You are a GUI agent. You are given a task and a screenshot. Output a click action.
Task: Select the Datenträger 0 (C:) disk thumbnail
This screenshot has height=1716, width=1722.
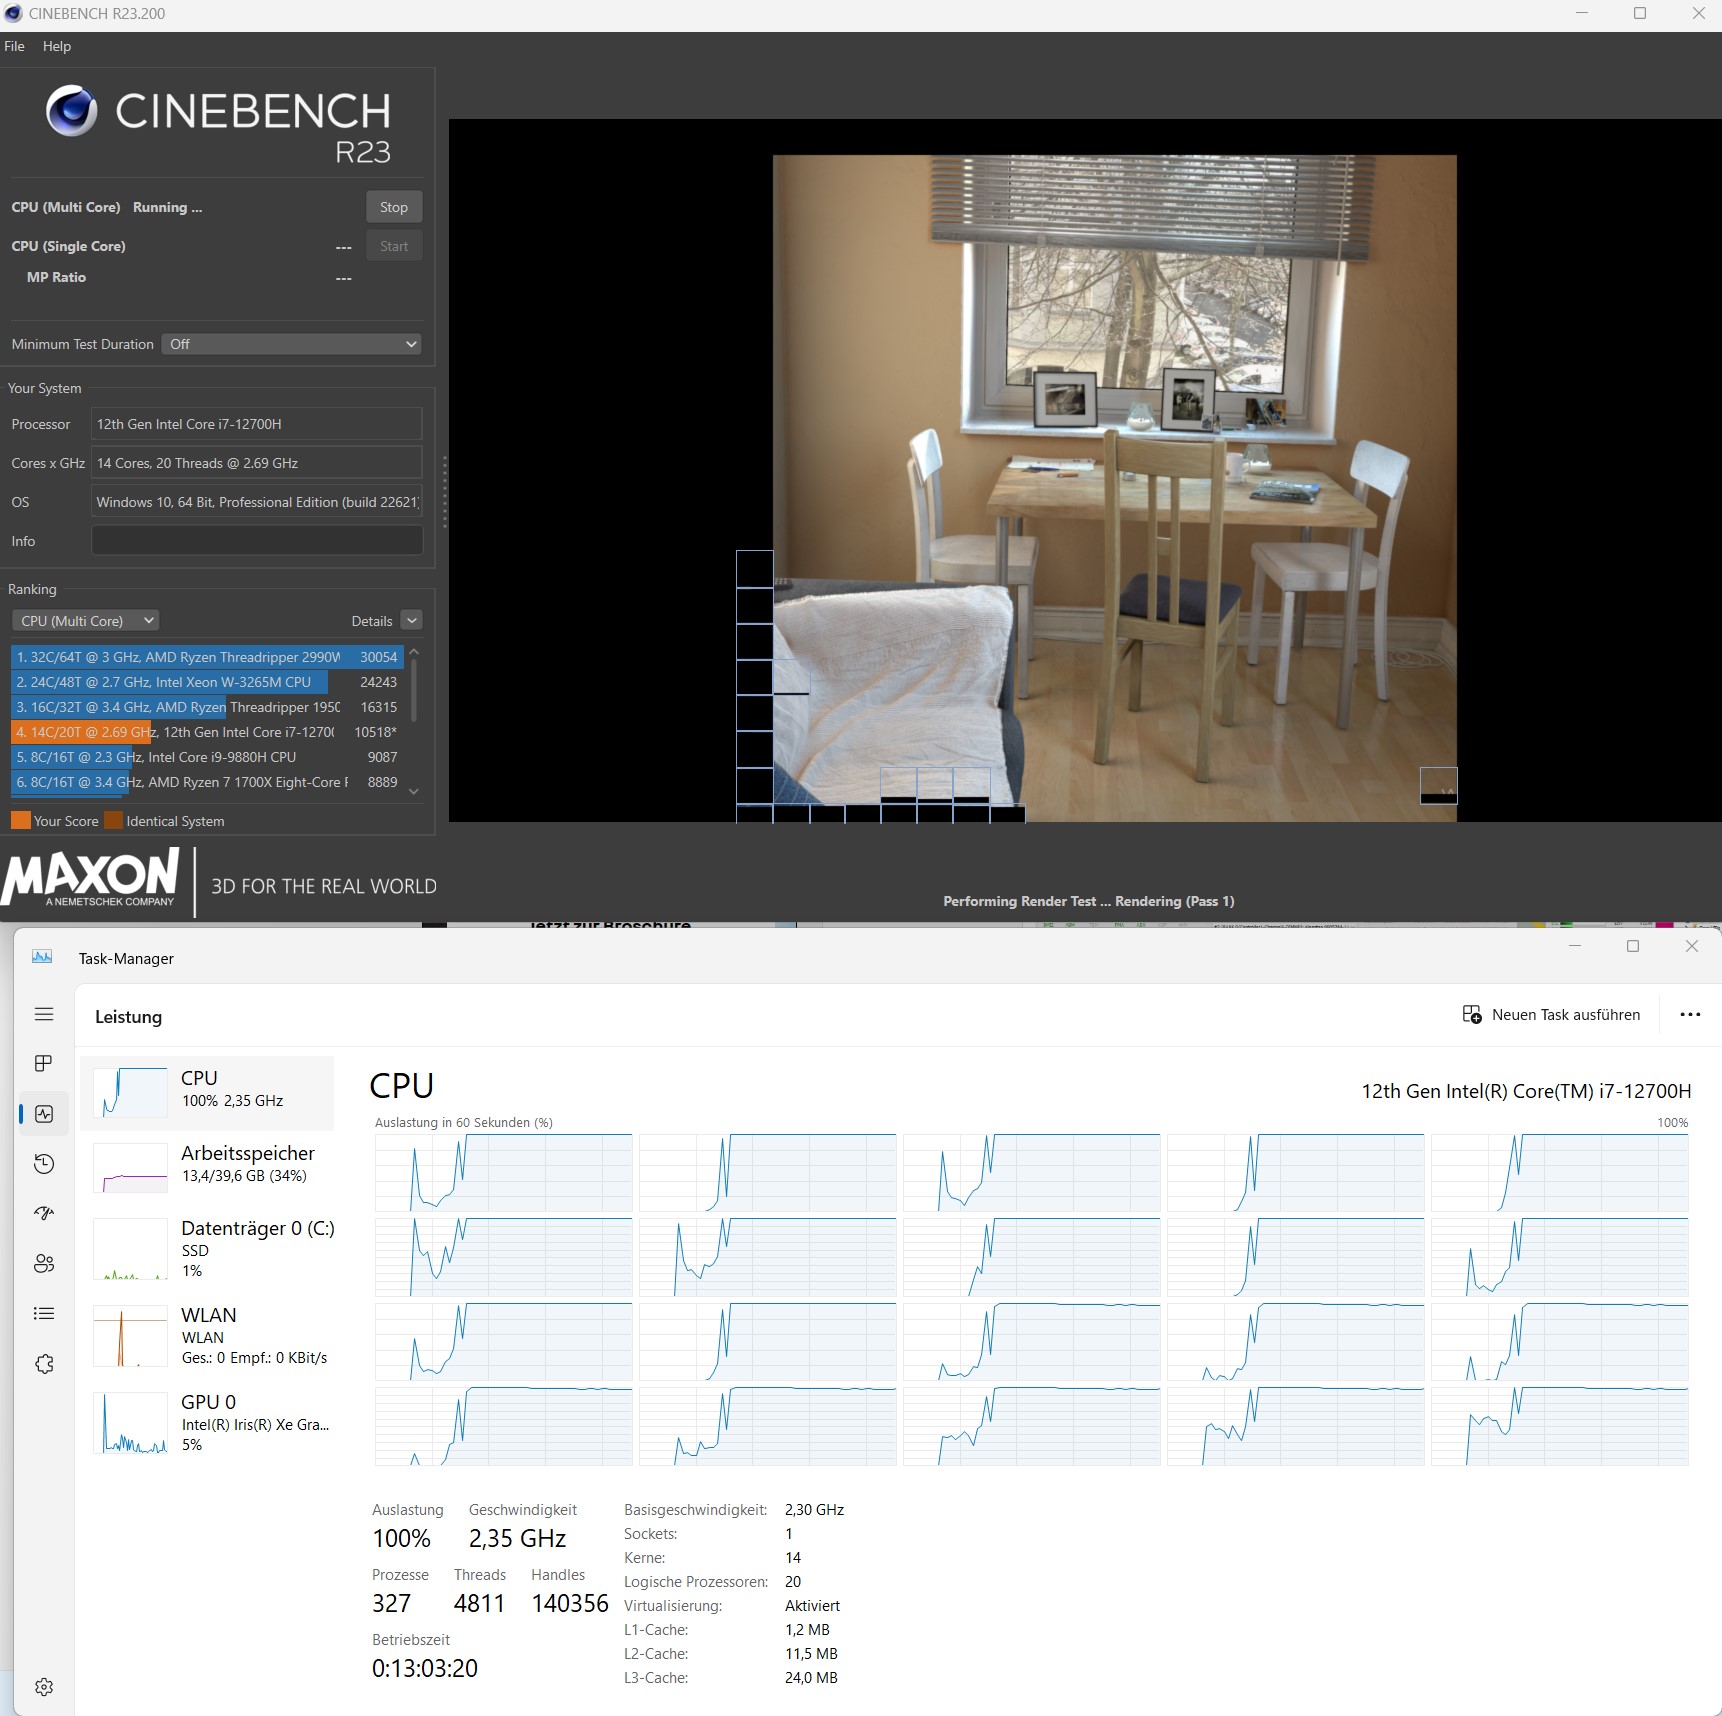[130, 1249]
